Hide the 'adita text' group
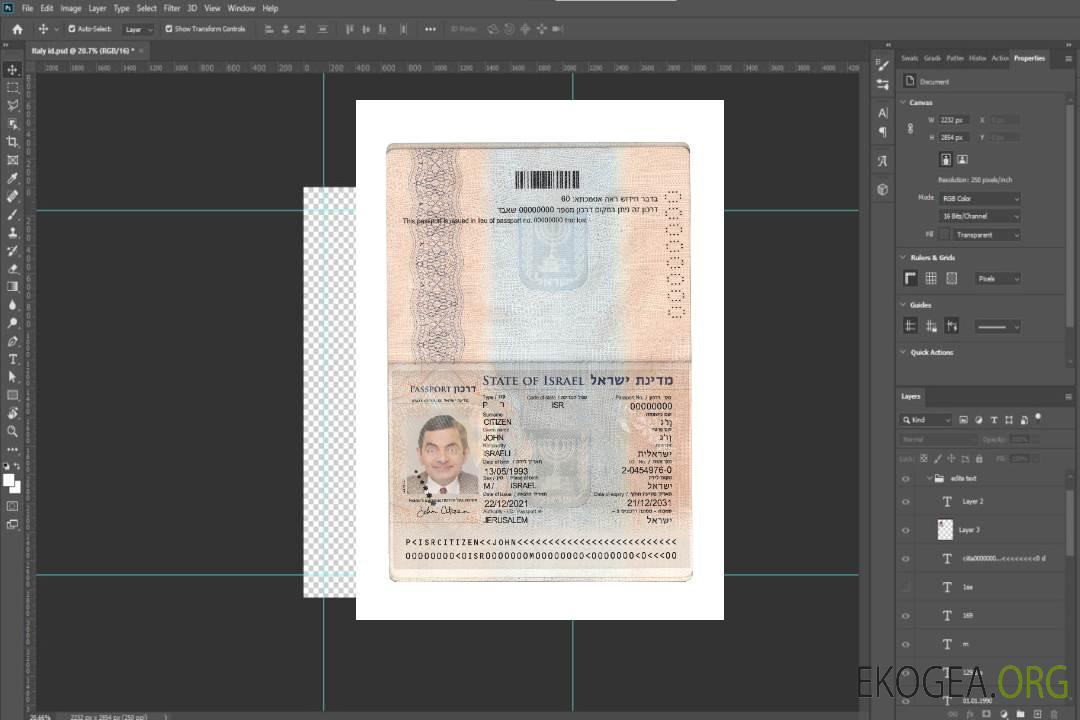1080x720 pixels. coord(906,479)
